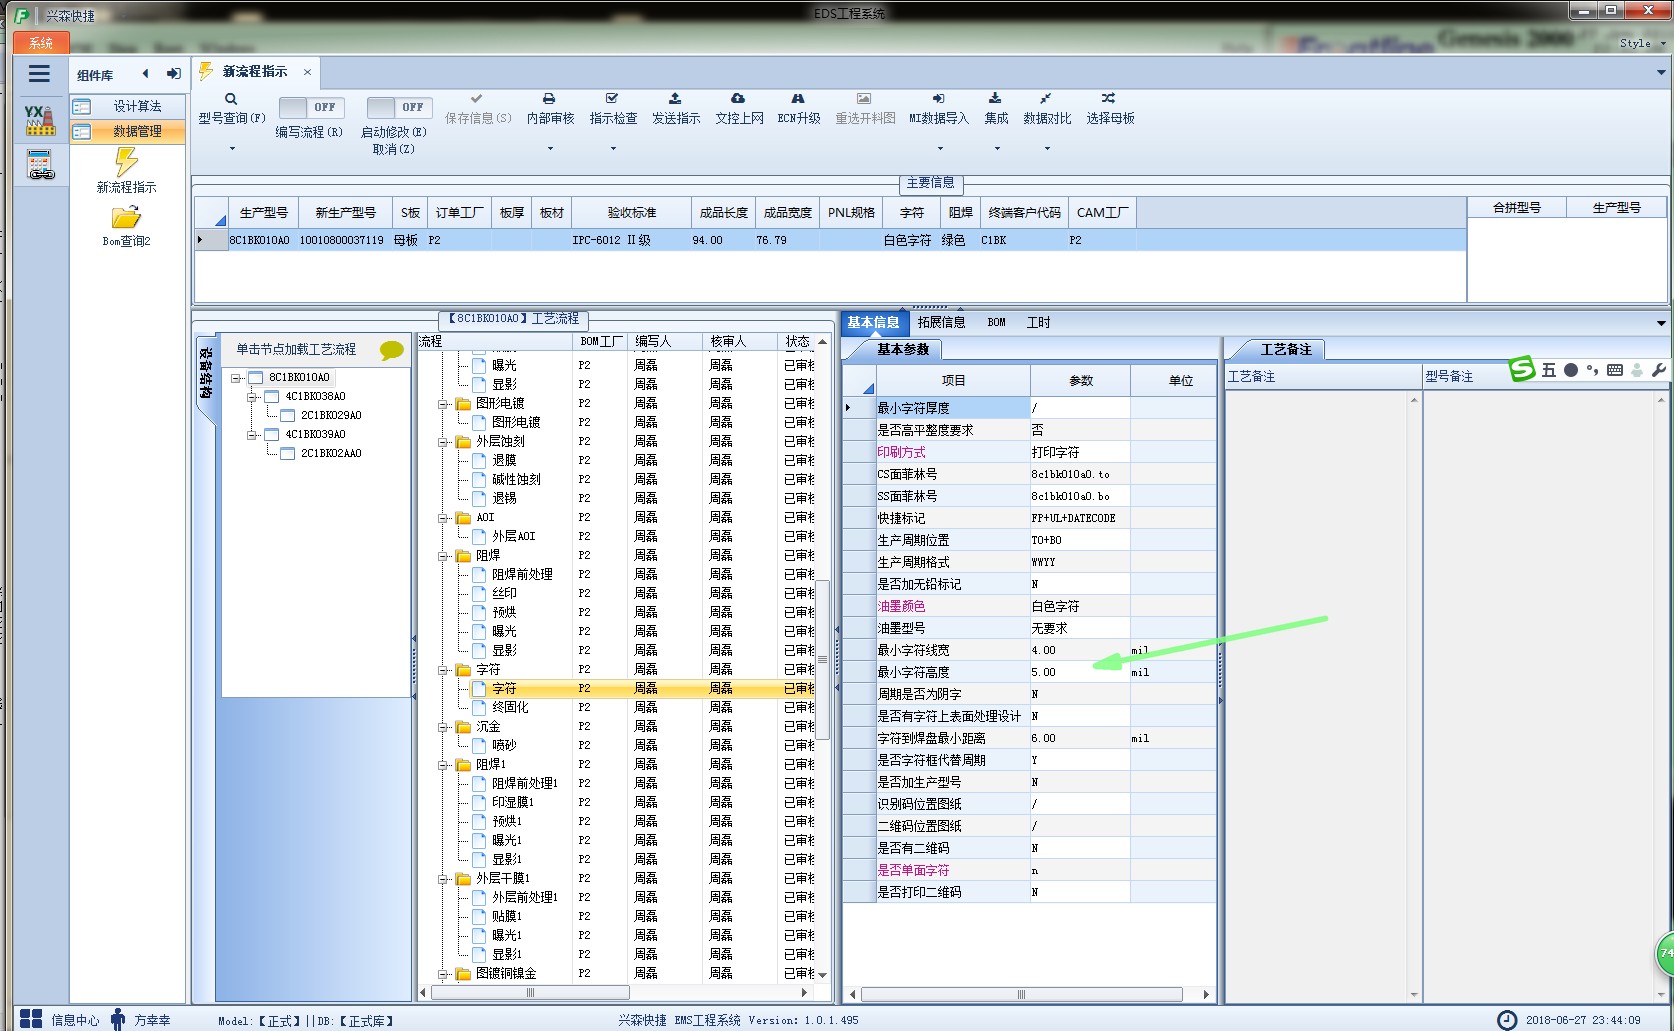Click the speech bubble icon beside 单击节点加载工艺流程

(392, 350)
